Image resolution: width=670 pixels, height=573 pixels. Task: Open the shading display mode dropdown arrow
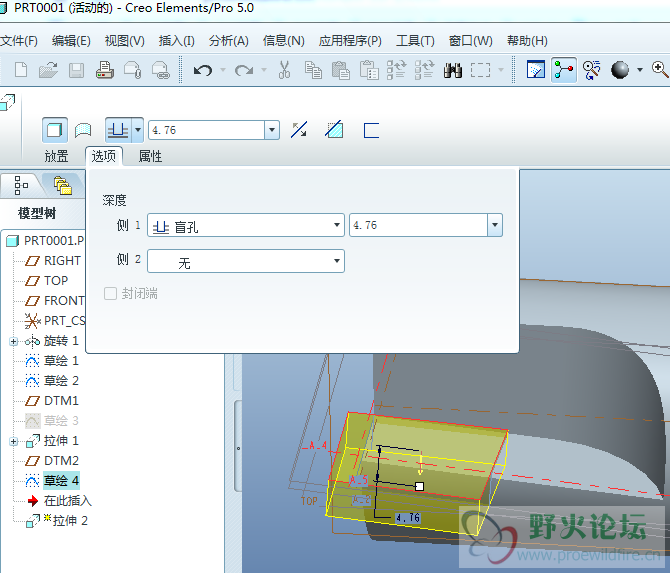click(639, 70)
